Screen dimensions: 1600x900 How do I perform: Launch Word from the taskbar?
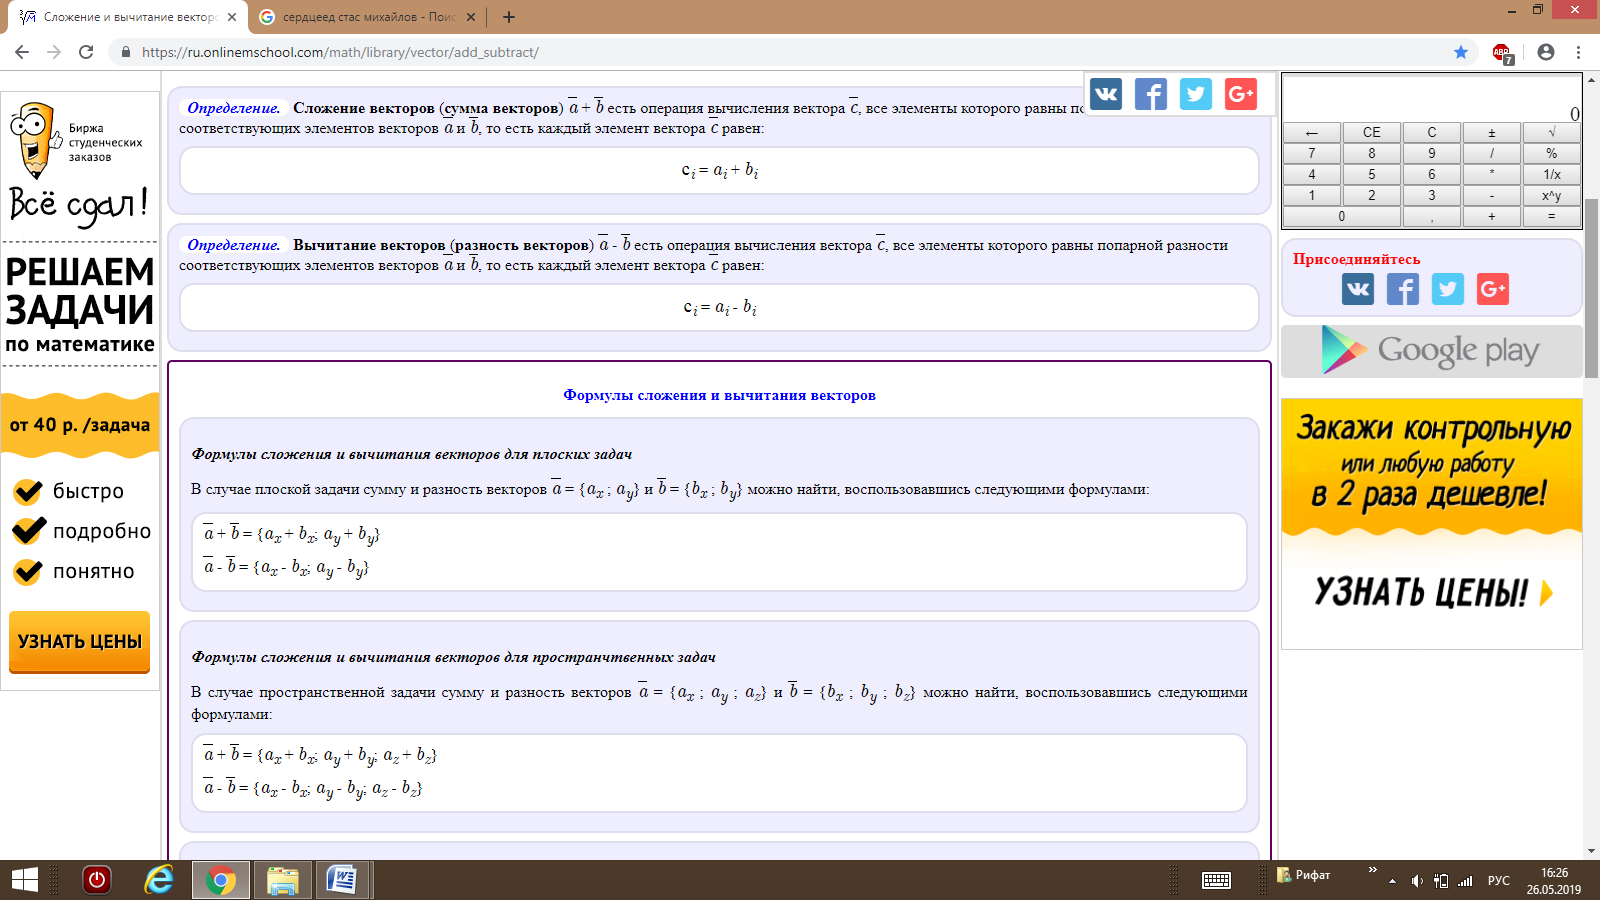pyautogui.click(x=342, y=880)
